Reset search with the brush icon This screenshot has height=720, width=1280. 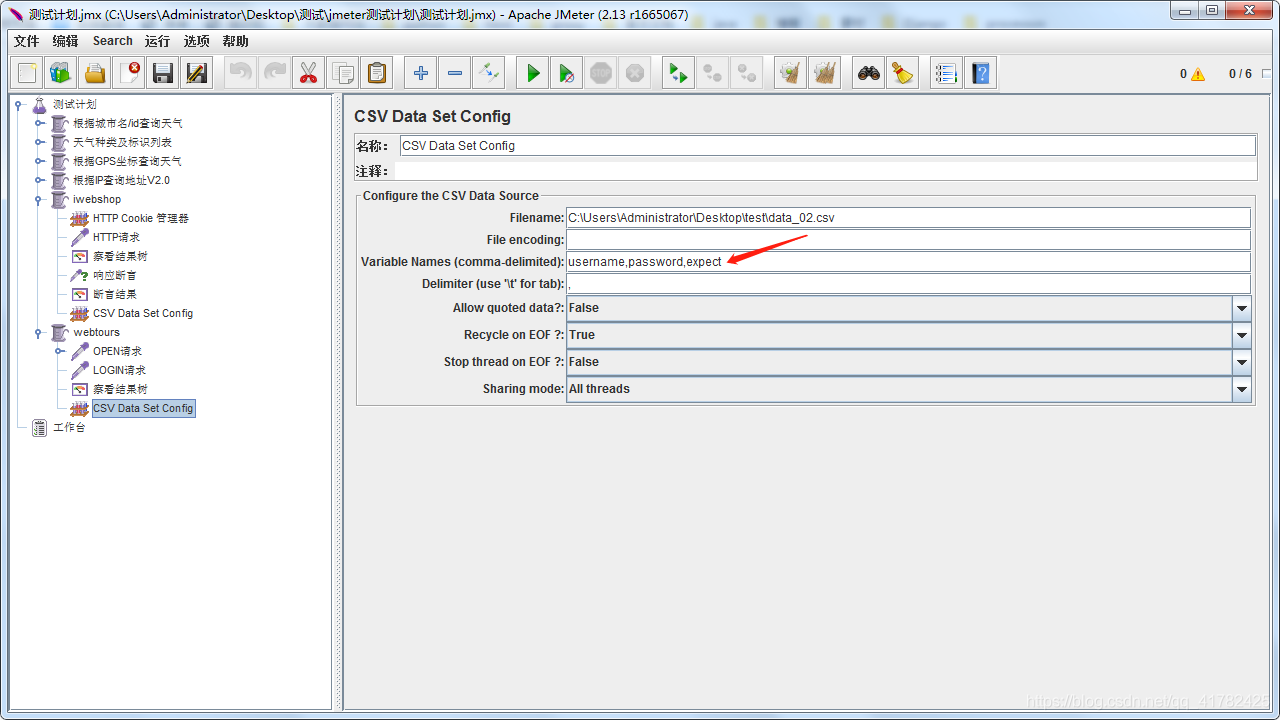click(903, 73)
